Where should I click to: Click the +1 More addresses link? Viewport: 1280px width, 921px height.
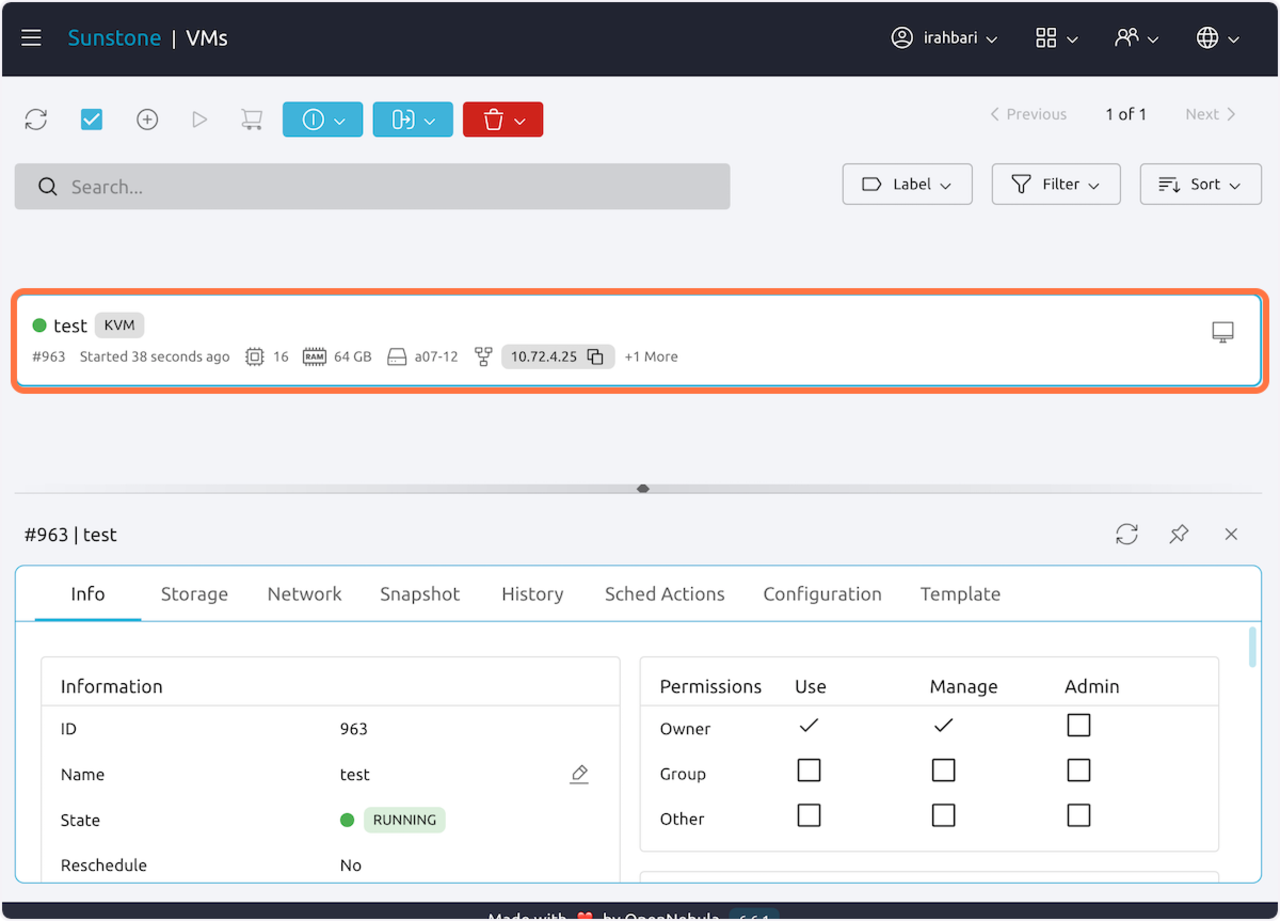click(x=651, y=357)
